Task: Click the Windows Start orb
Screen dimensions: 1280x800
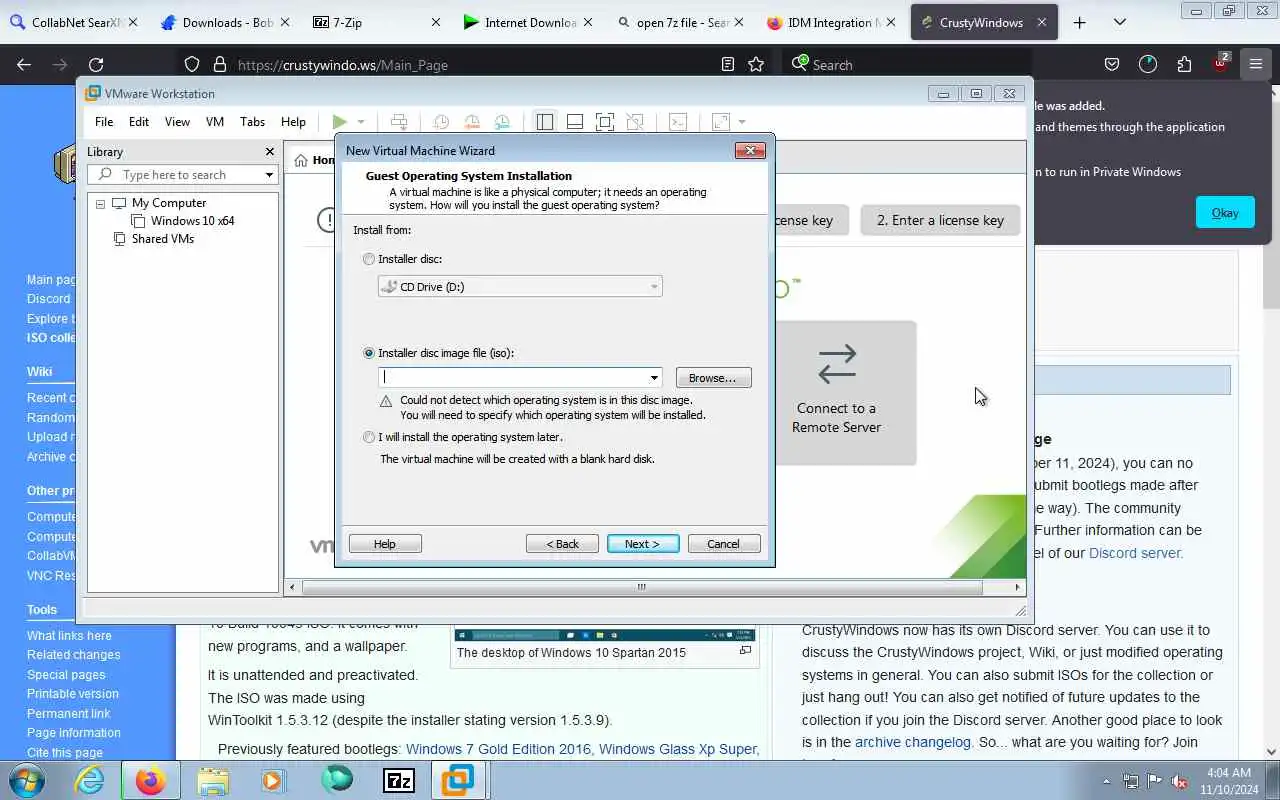Action: [25, 779]
